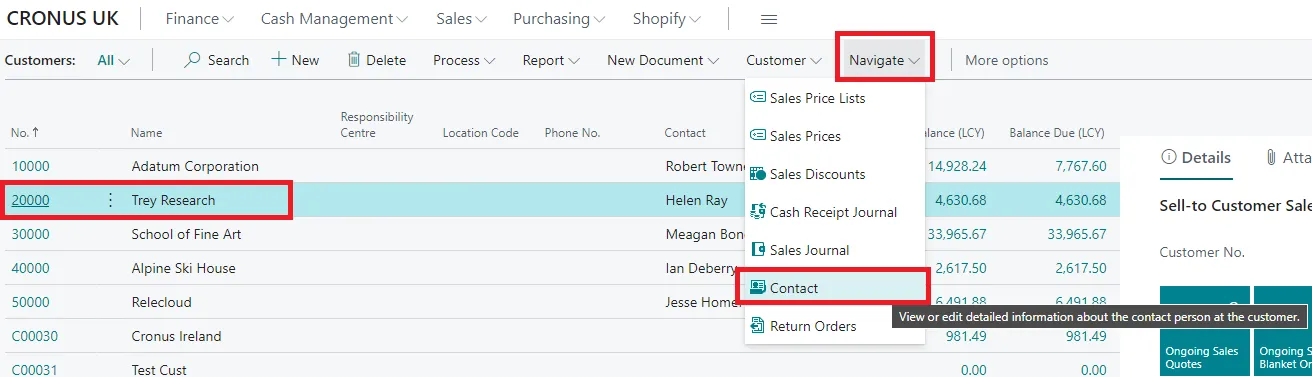Screen dimensions: 1312x377
Task: Click the Sales Price Lists icon
Action: coord(758,98)
